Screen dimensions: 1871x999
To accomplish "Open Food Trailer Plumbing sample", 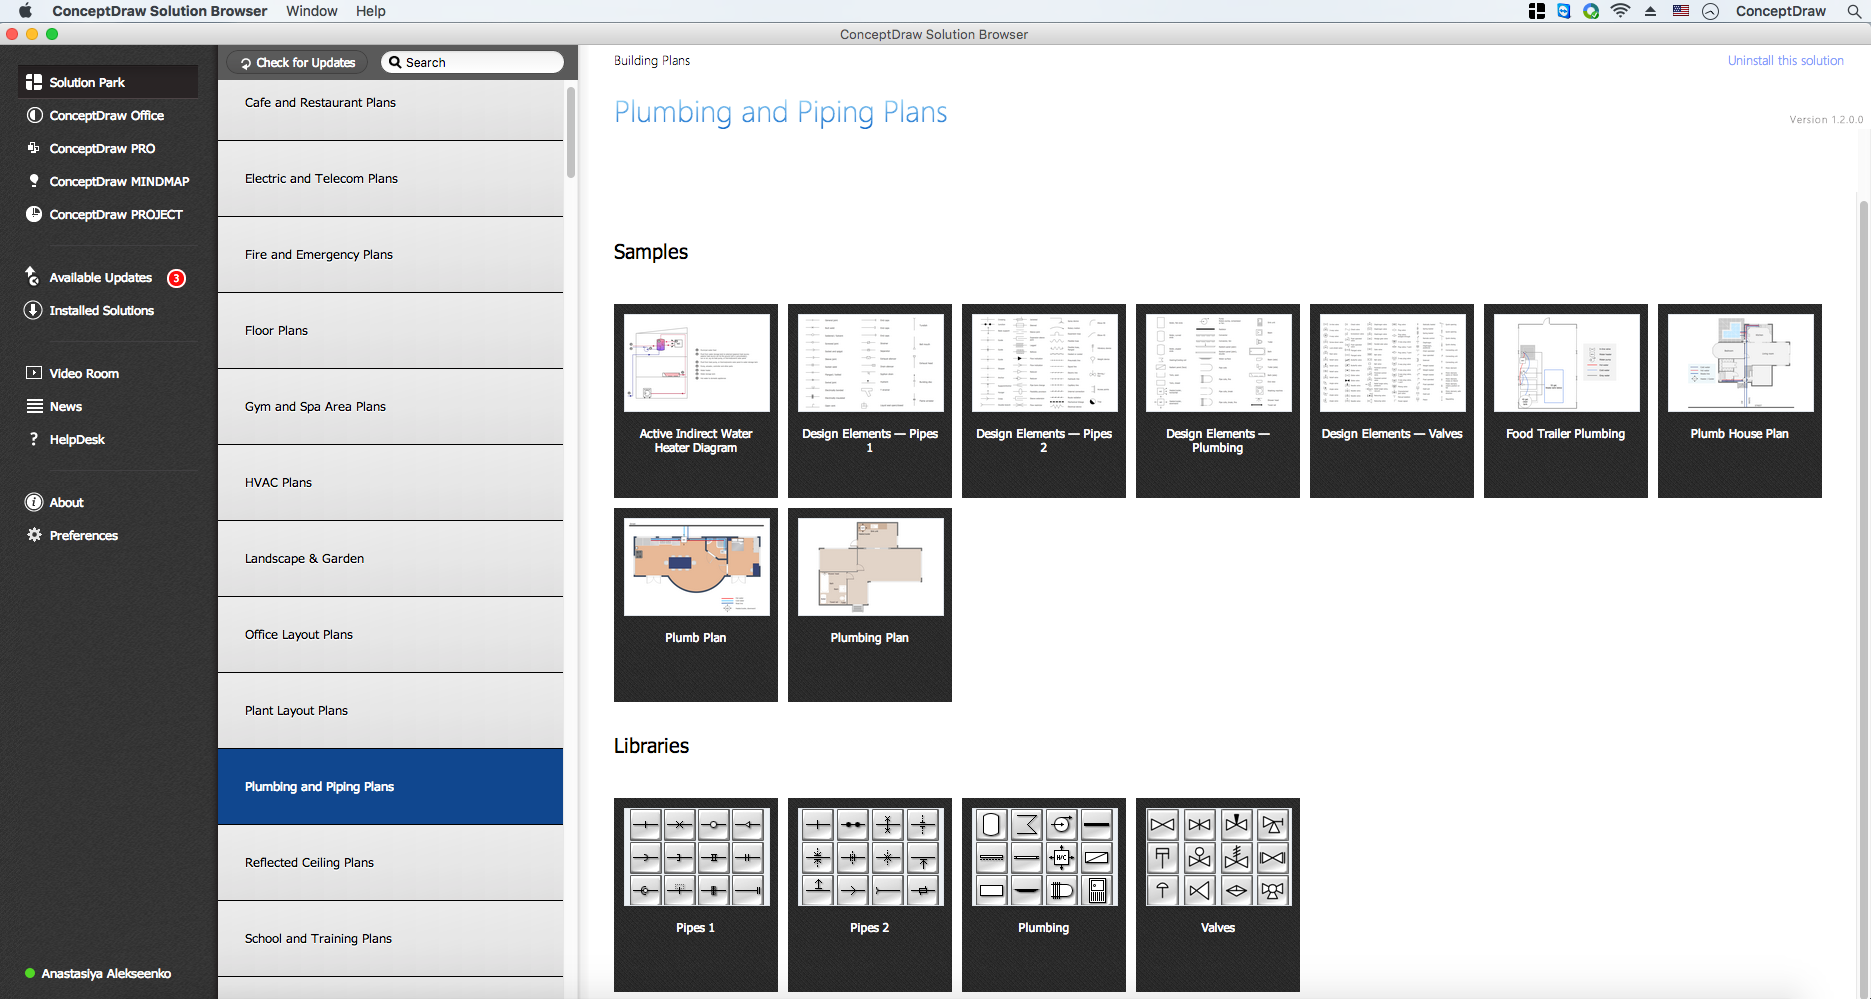I will (1566, 401).
